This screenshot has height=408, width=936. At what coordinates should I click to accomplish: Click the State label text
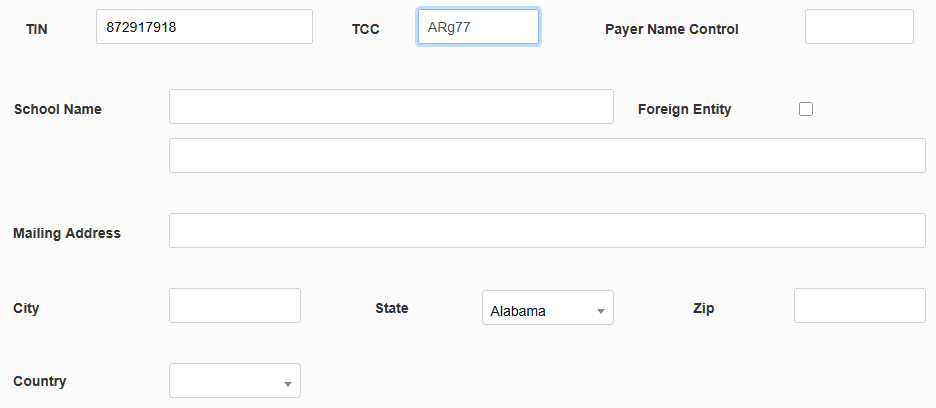(x=392, y=308)
